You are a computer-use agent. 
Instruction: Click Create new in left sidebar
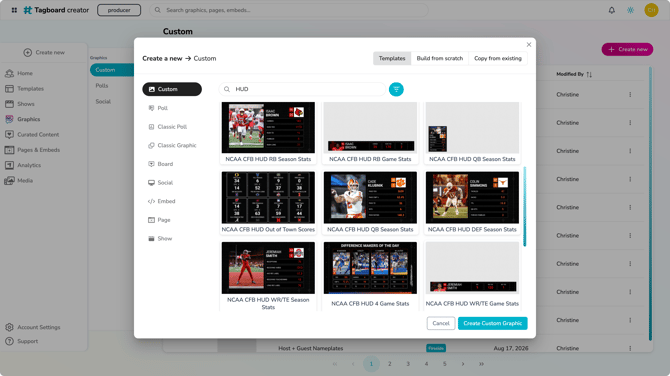tap(44, 52)
